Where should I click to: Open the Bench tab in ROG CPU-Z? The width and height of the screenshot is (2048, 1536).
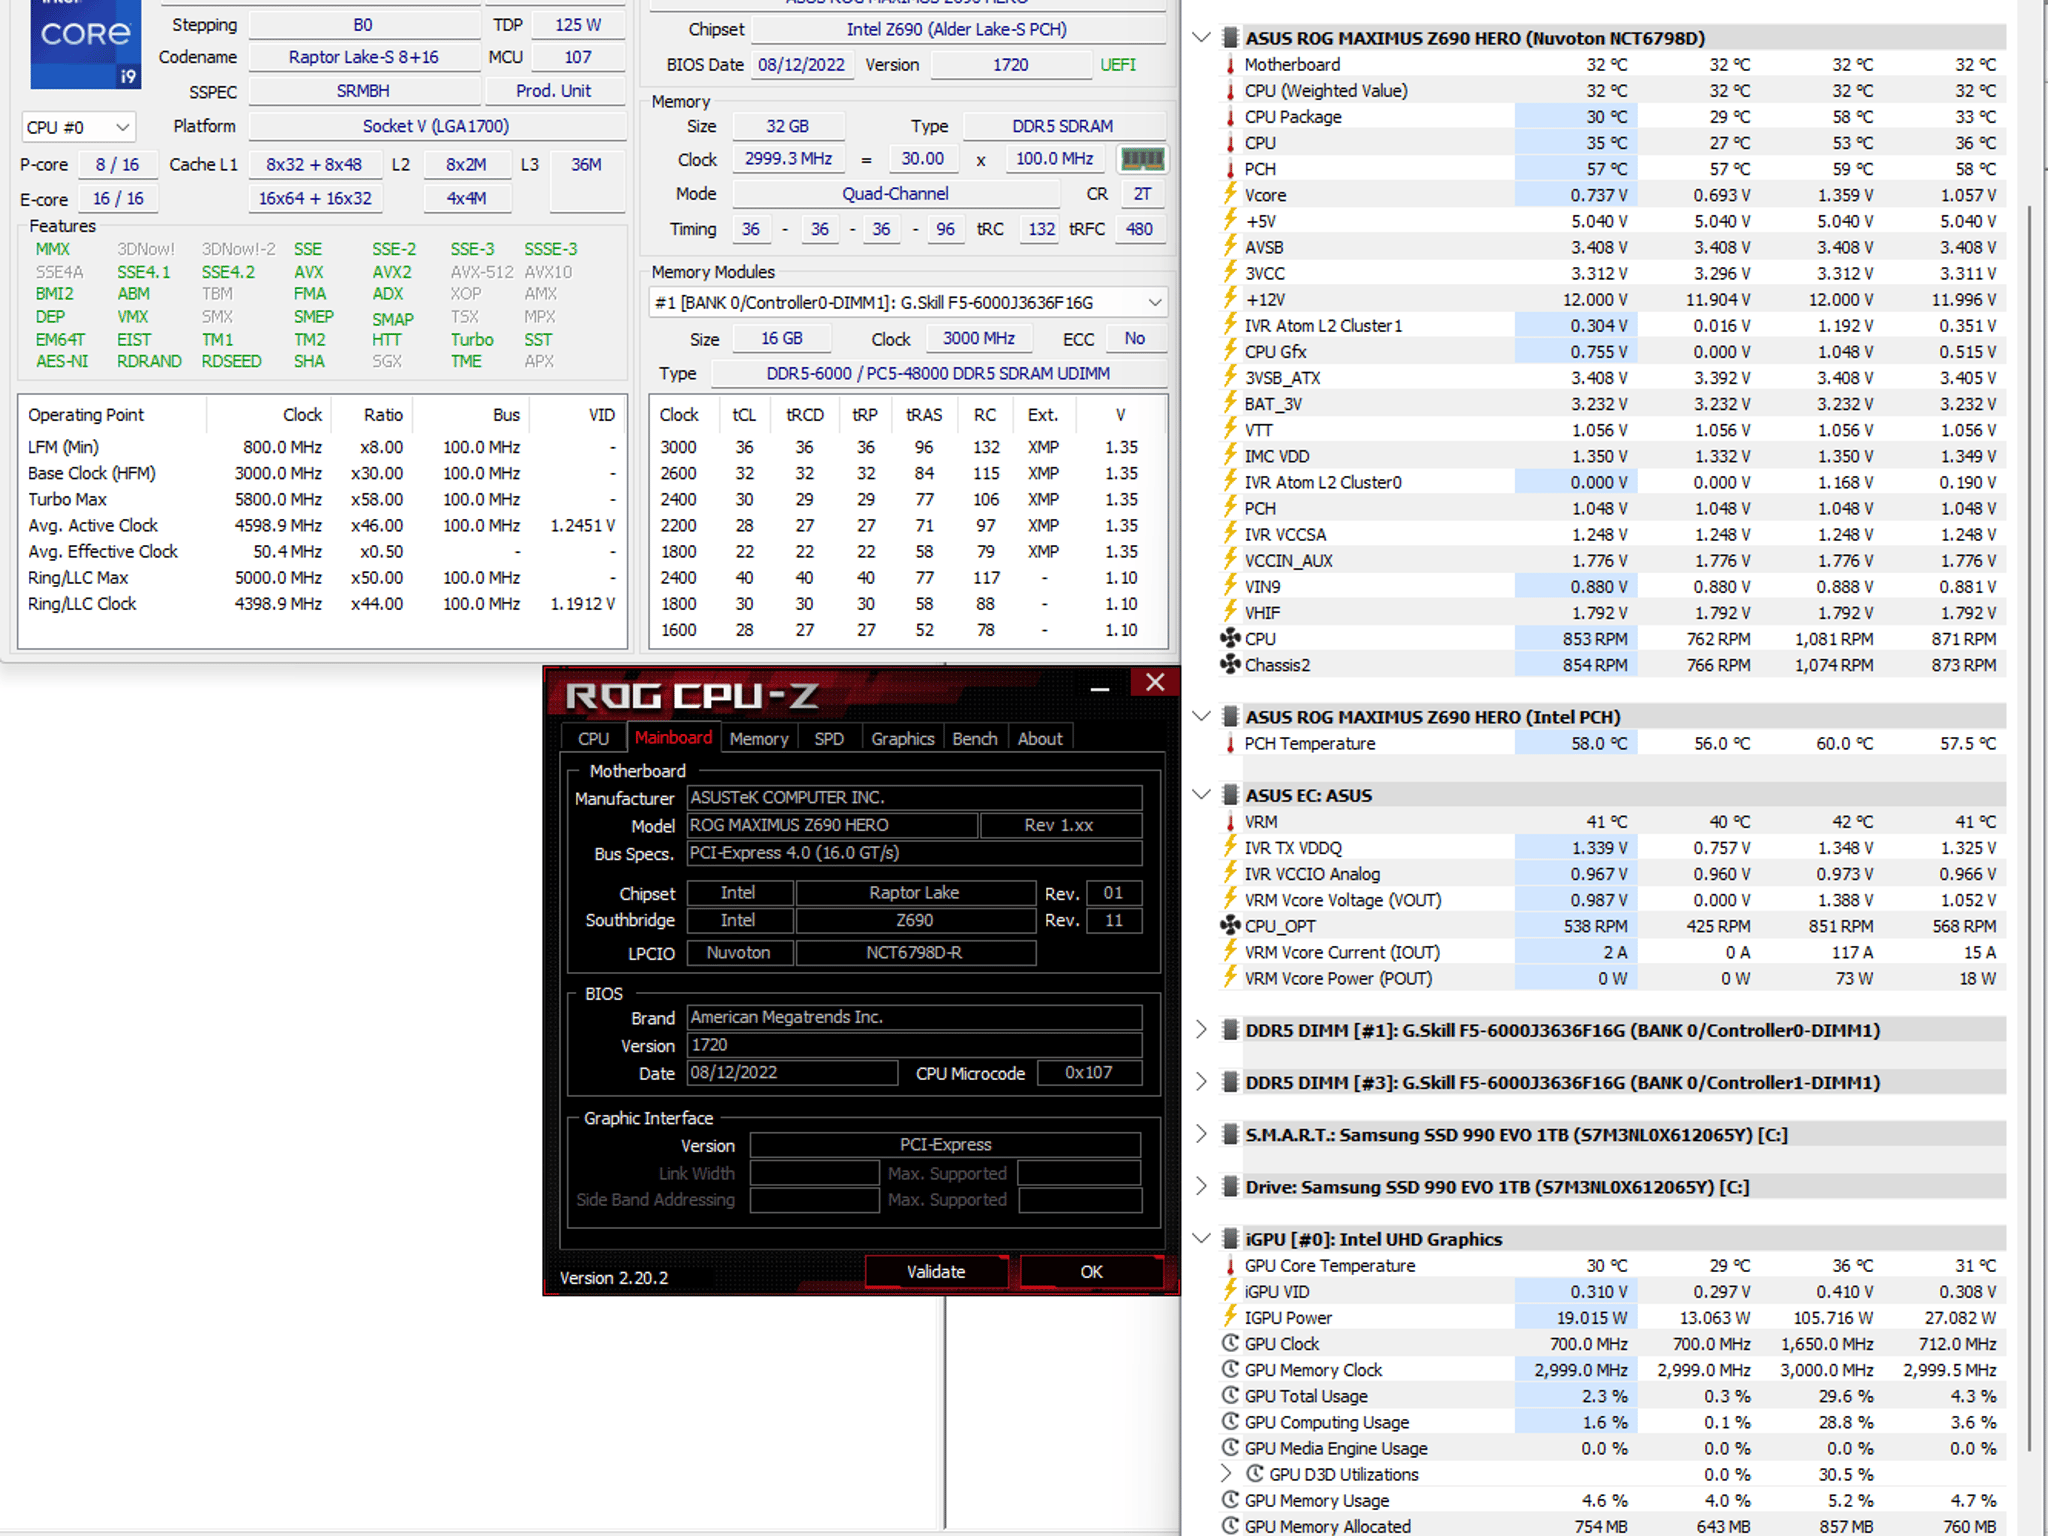point(975,738)
